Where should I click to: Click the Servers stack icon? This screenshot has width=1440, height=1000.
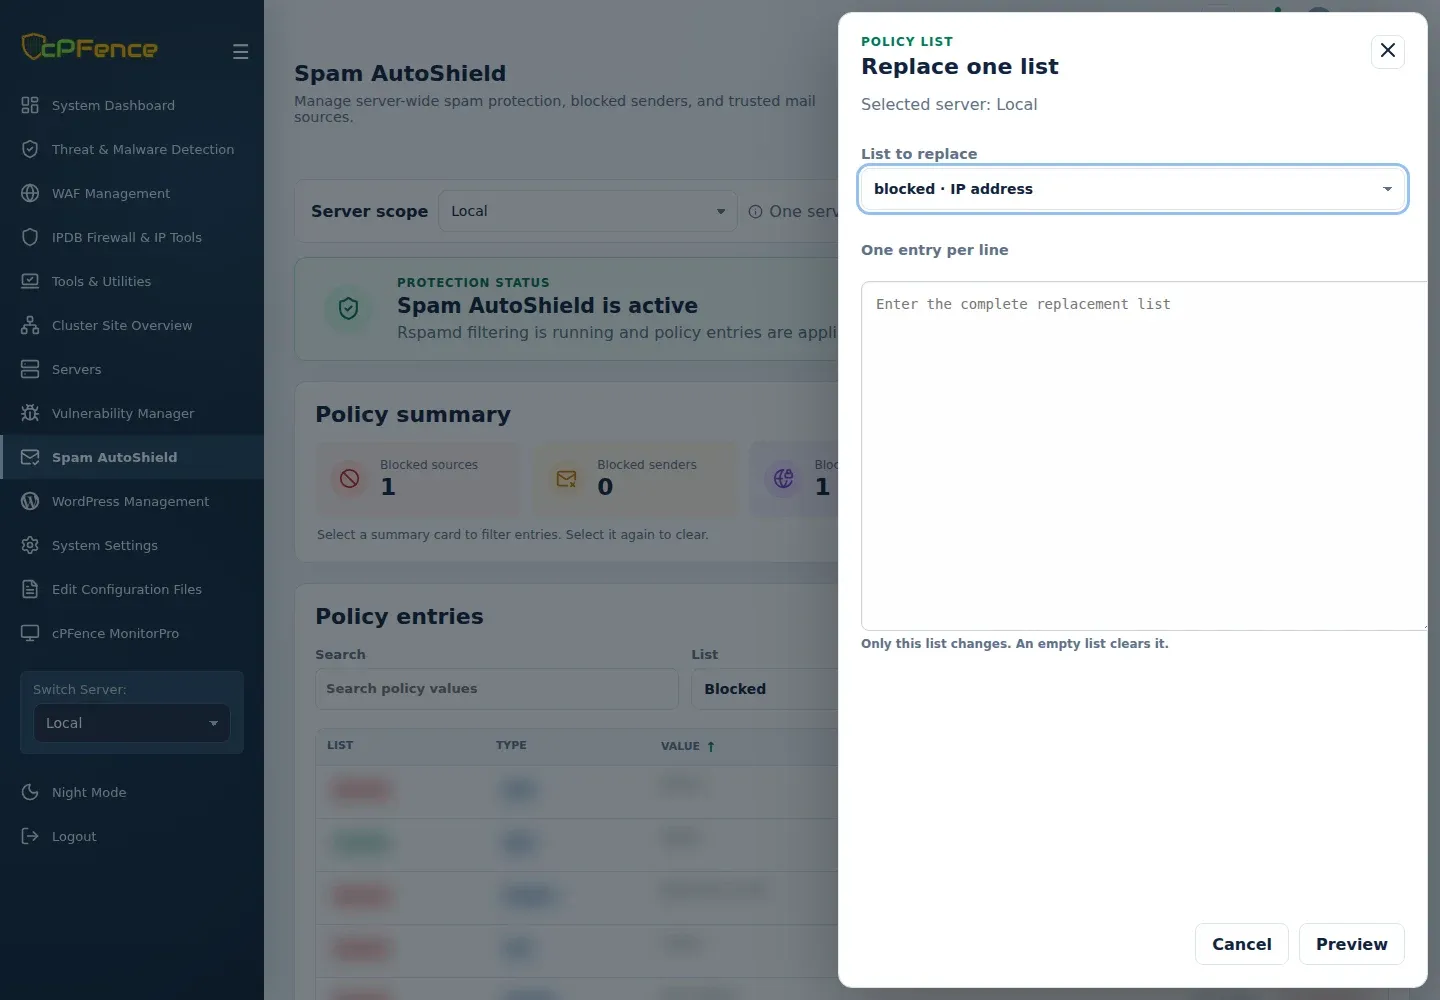(x=30, y=369)
